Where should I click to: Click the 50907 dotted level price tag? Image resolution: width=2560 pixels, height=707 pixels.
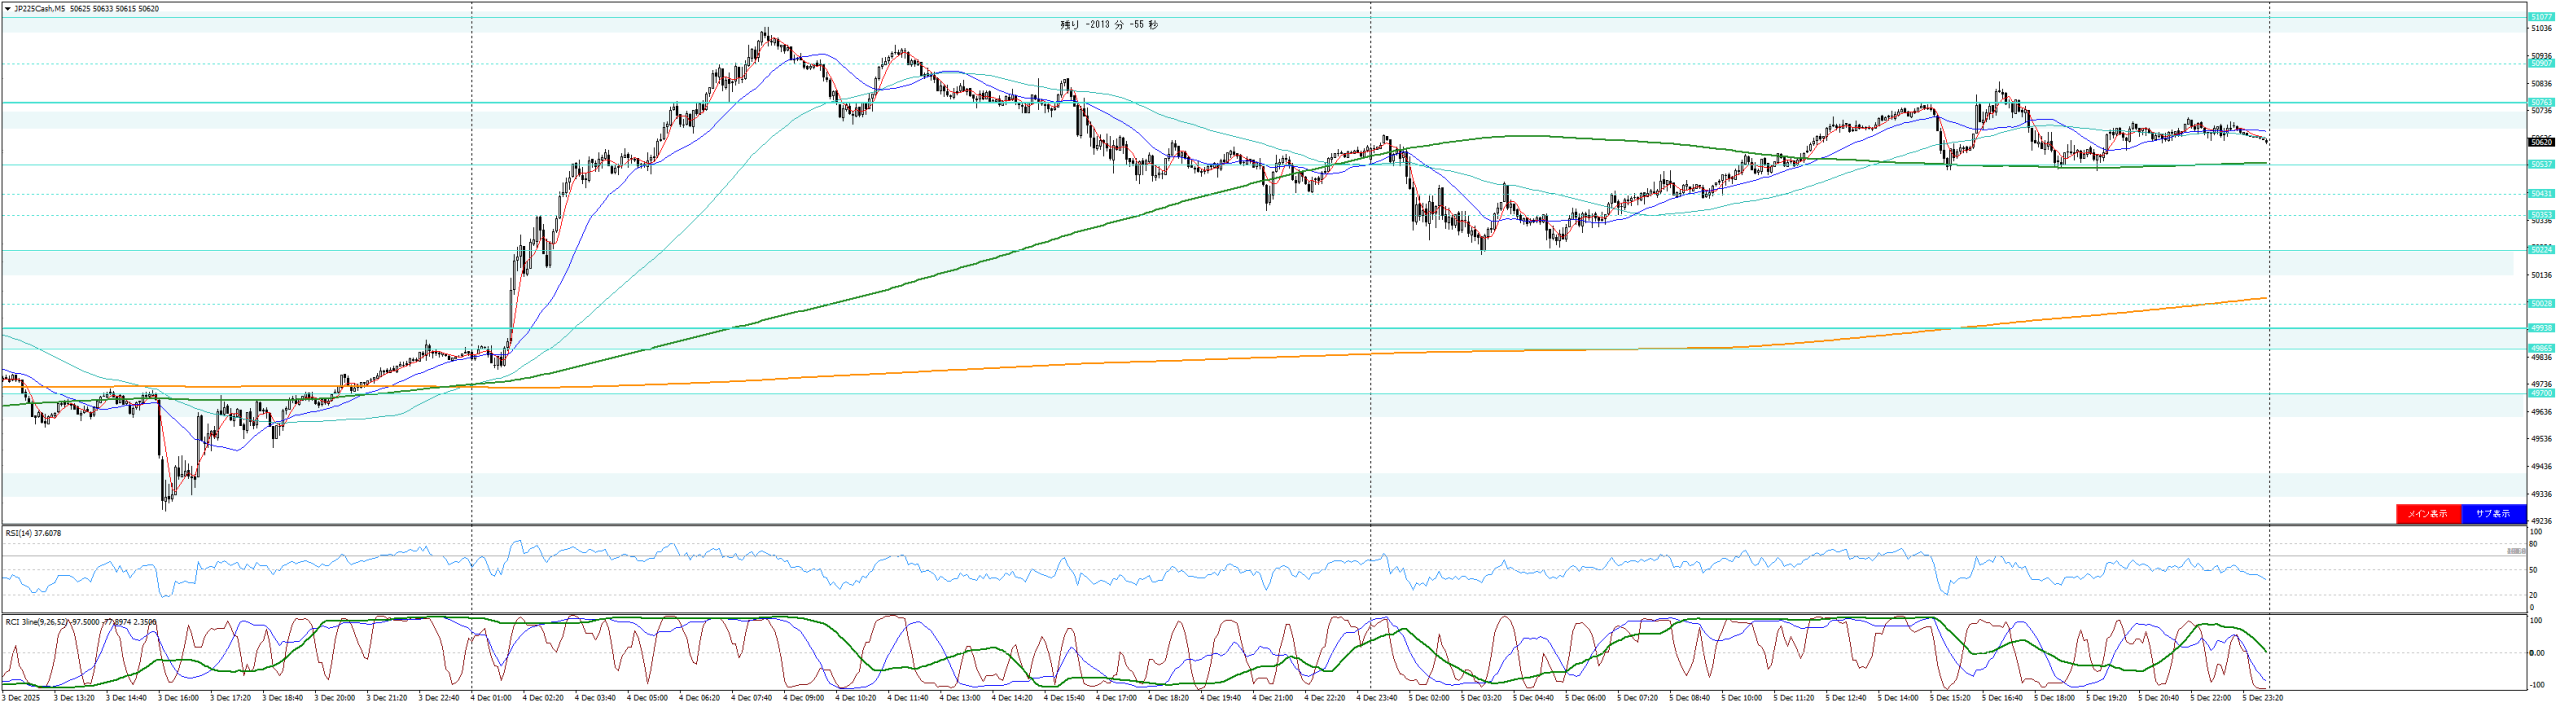tap(2540, 63)
